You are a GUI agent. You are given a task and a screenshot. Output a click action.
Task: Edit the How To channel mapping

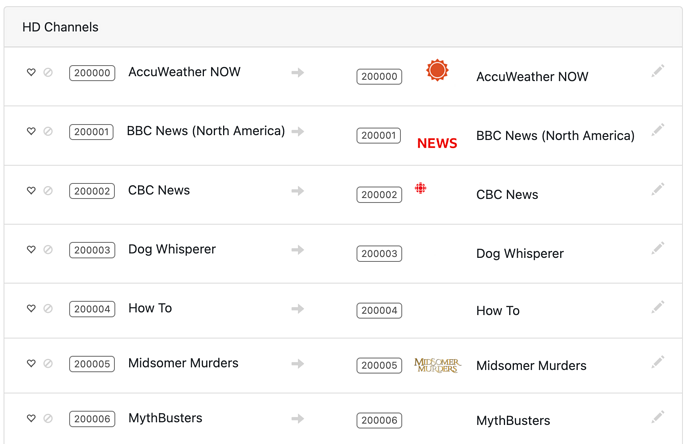pyautogui.click(x=657, y=308)
